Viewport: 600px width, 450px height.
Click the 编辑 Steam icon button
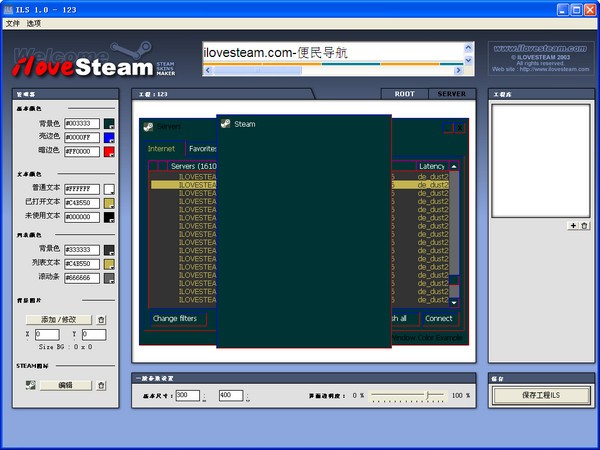click(65, 385)
